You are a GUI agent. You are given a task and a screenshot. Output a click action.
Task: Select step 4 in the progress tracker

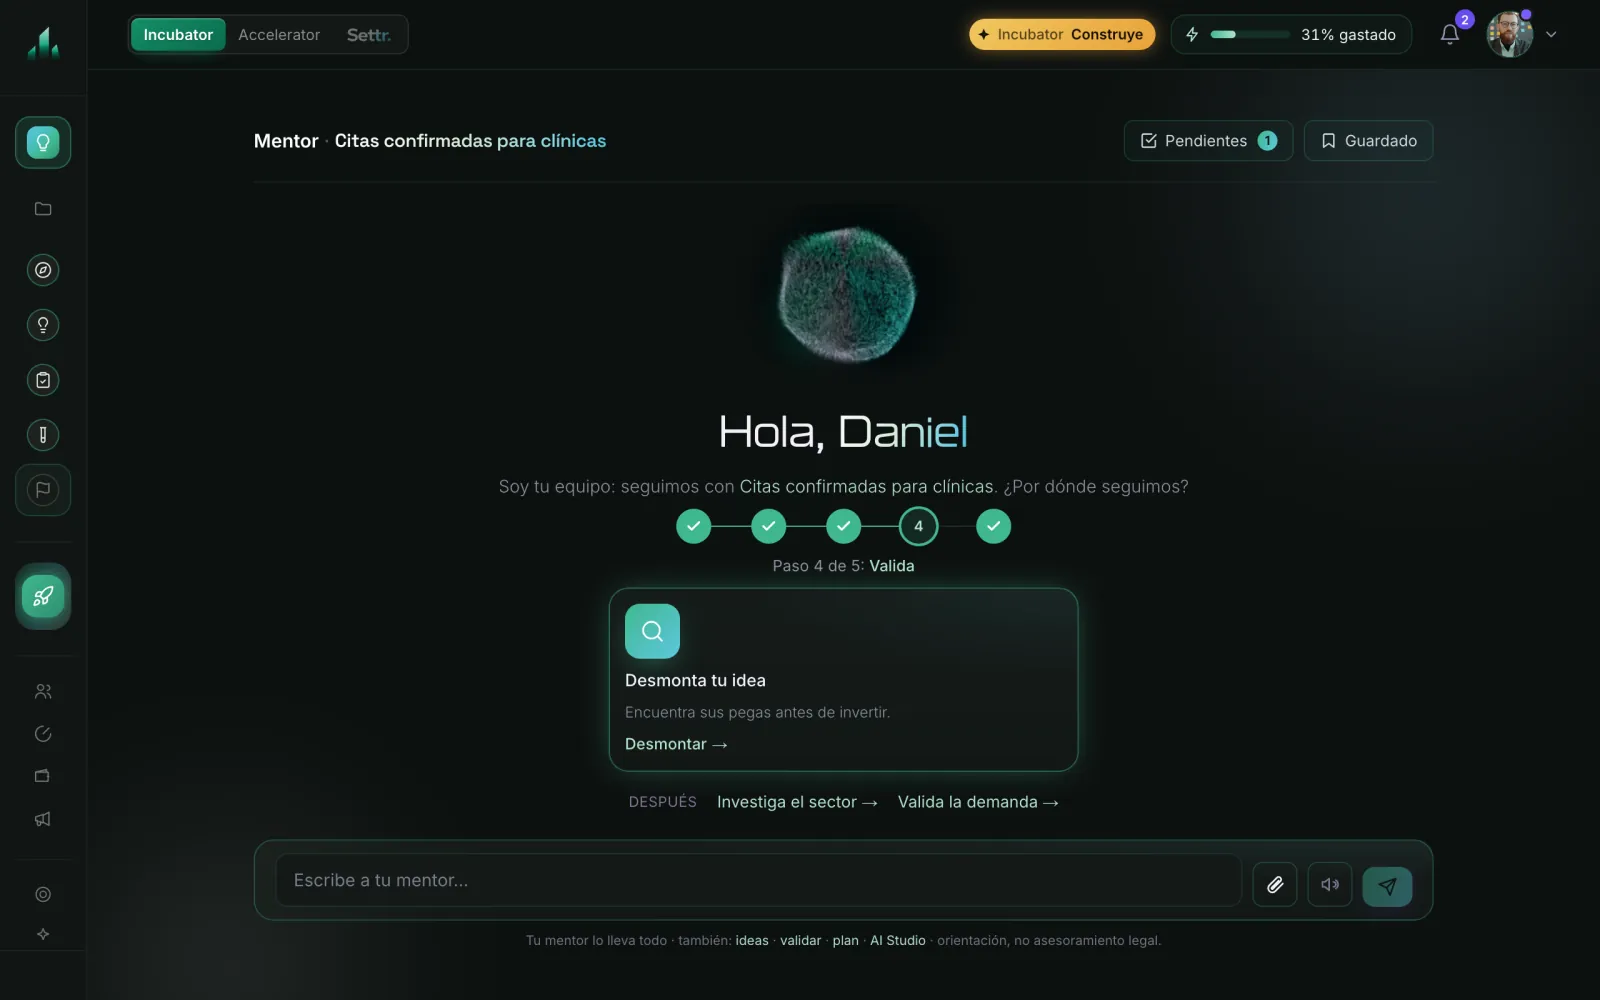[918, 526]
